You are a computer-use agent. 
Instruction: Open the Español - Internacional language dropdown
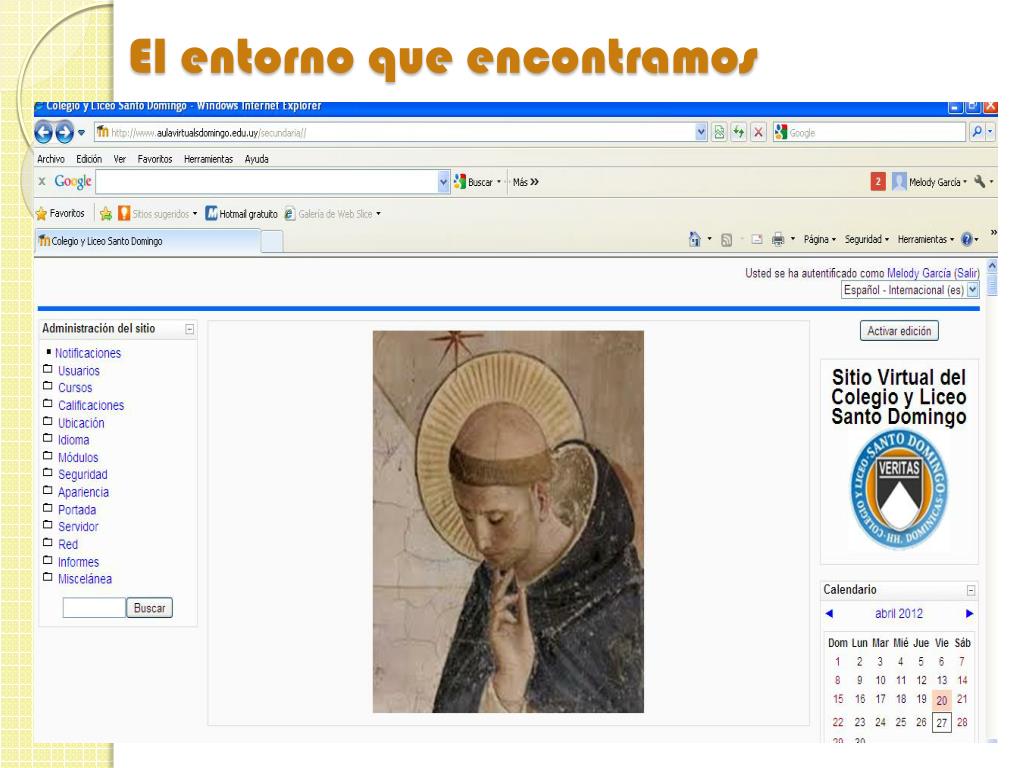coord(910,290)
